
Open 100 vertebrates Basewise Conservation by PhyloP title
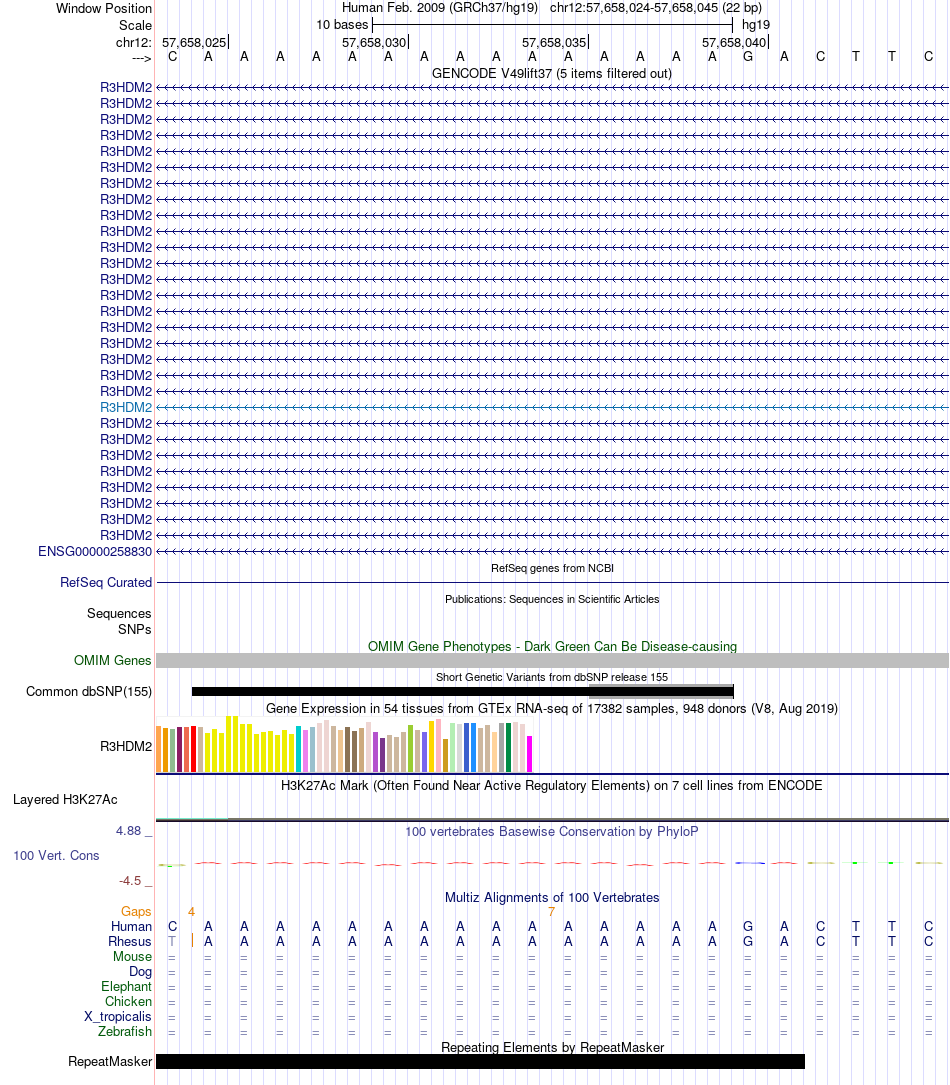[552, 832]
